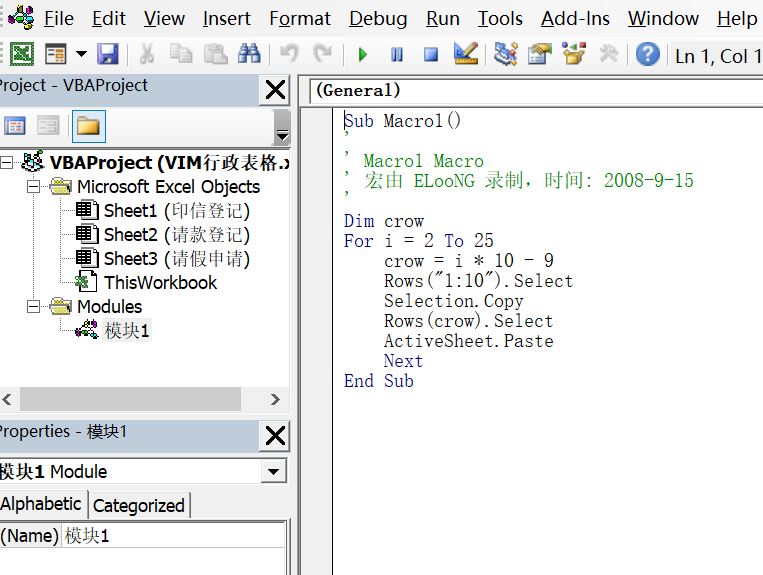The width and height of the screenshot is (763, 575).
Task: Open the View menu
Action: pos(164,18)
